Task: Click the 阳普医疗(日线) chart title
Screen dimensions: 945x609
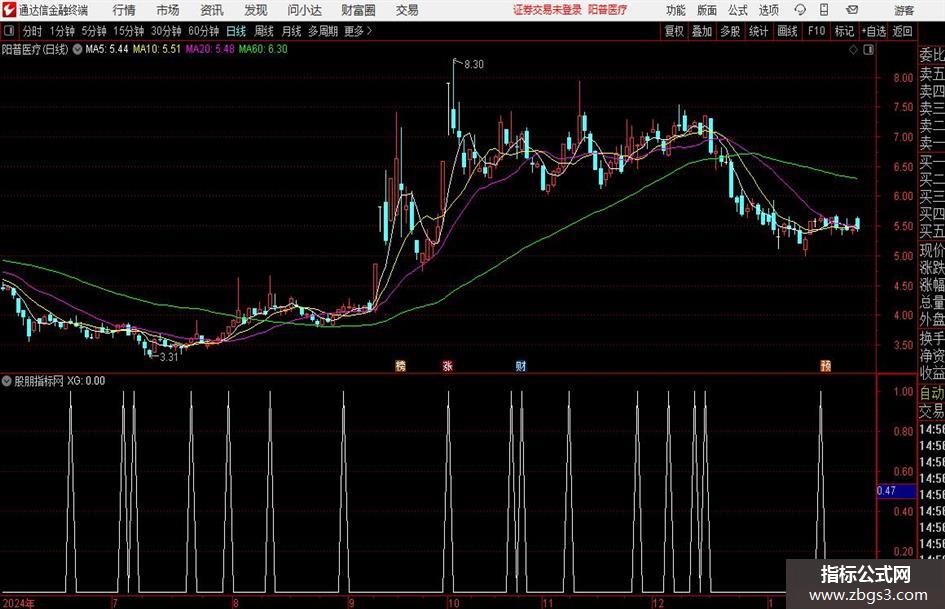Action: coord(35,49)
